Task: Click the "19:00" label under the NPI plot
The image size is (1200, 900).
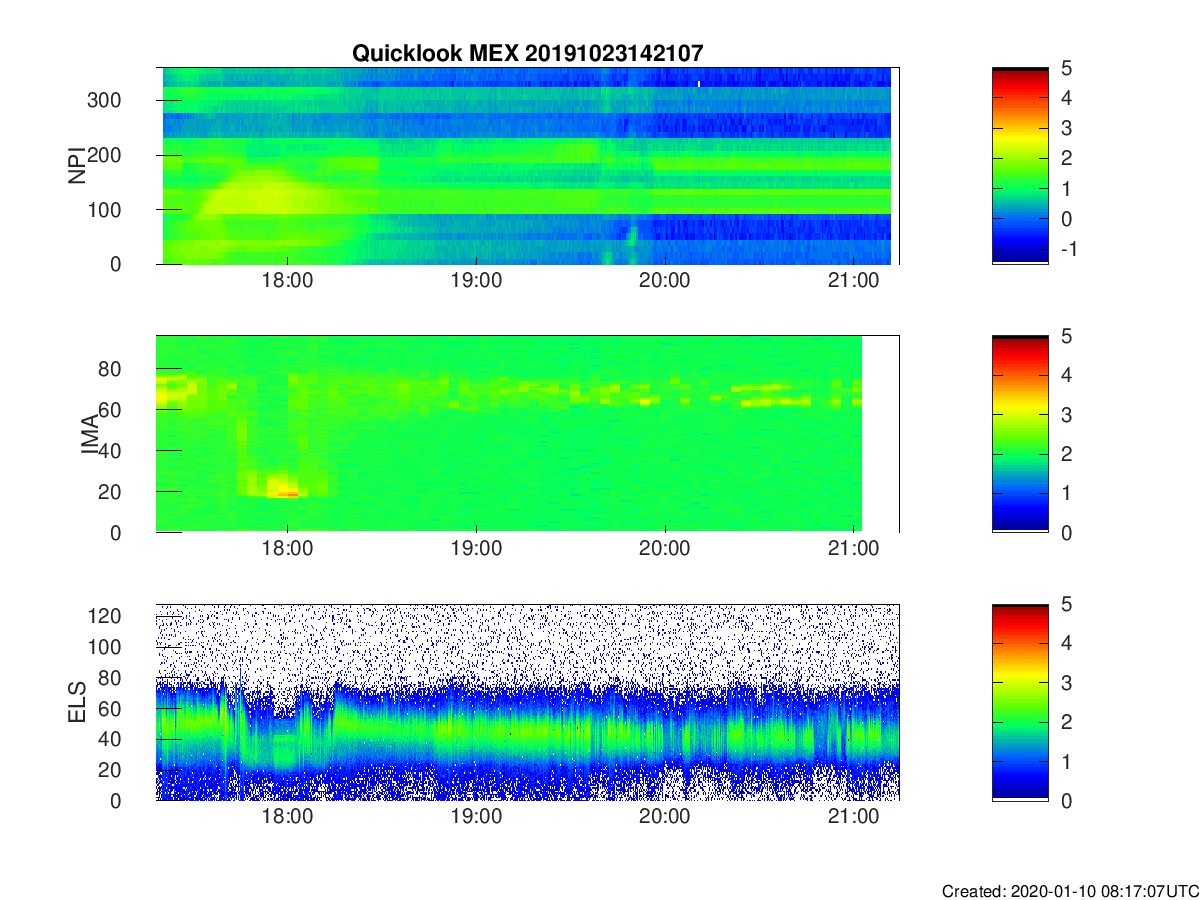Action: point(476,282)
